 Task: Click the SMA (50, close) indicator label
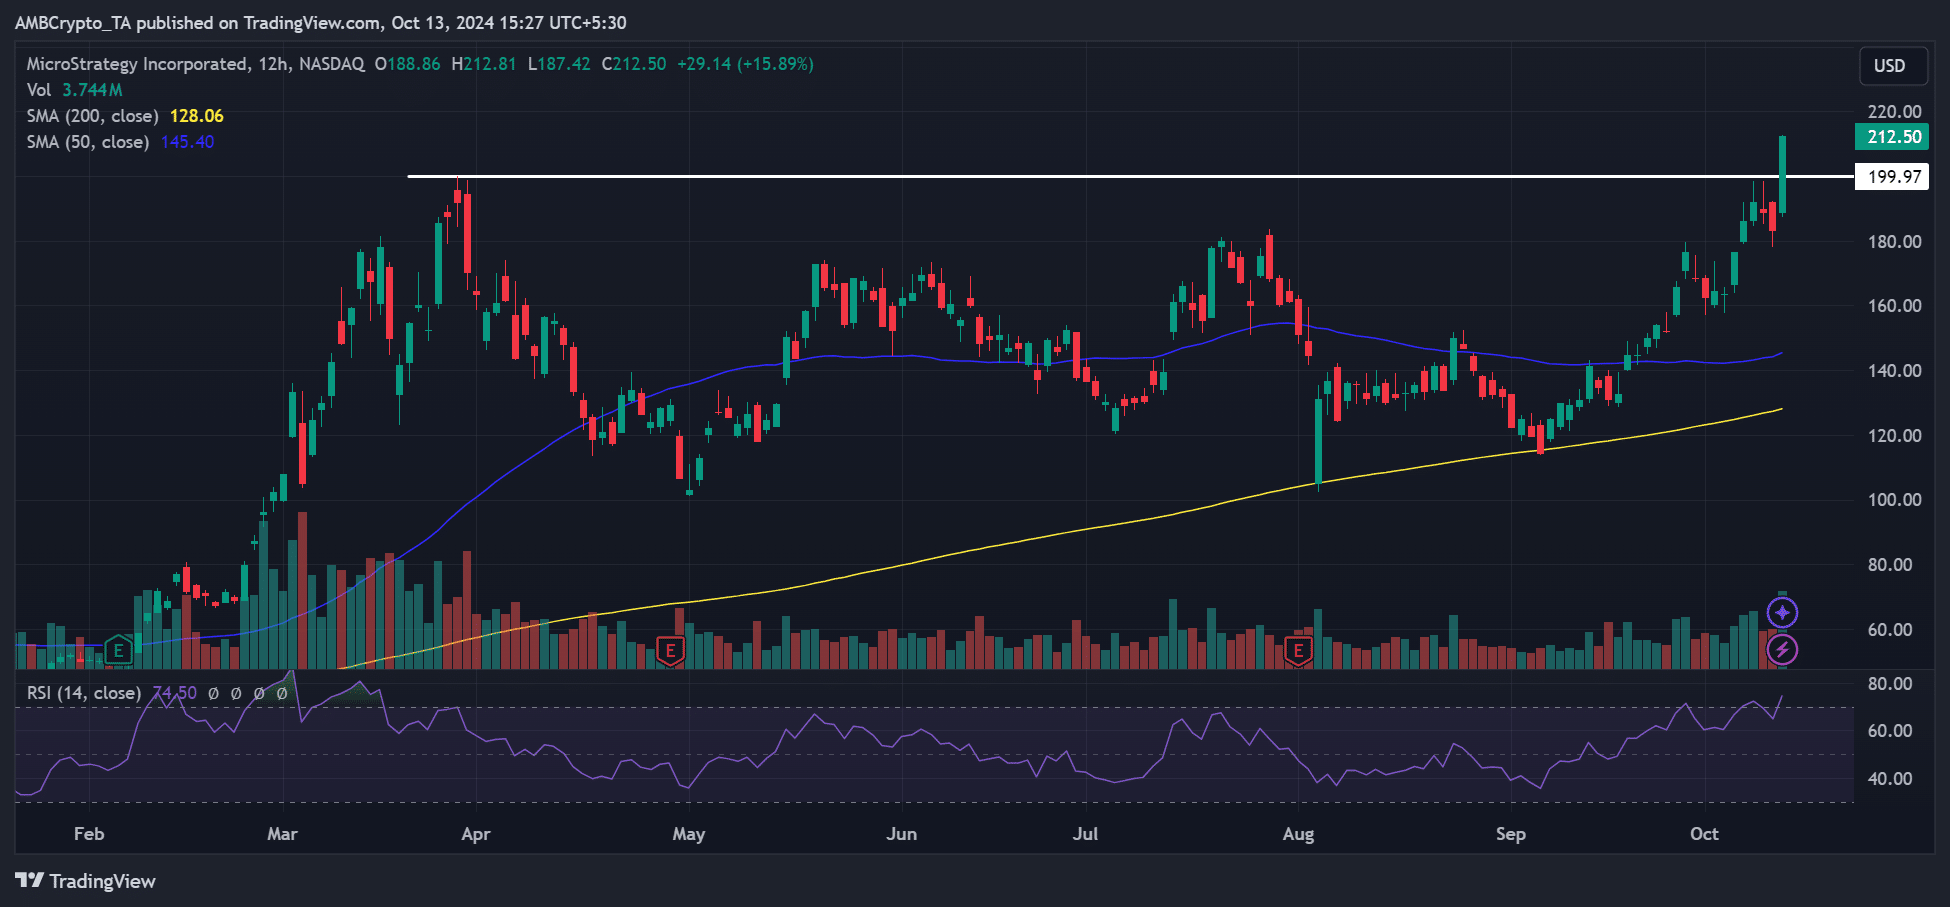pyautogui.click(x=88, y=142)
